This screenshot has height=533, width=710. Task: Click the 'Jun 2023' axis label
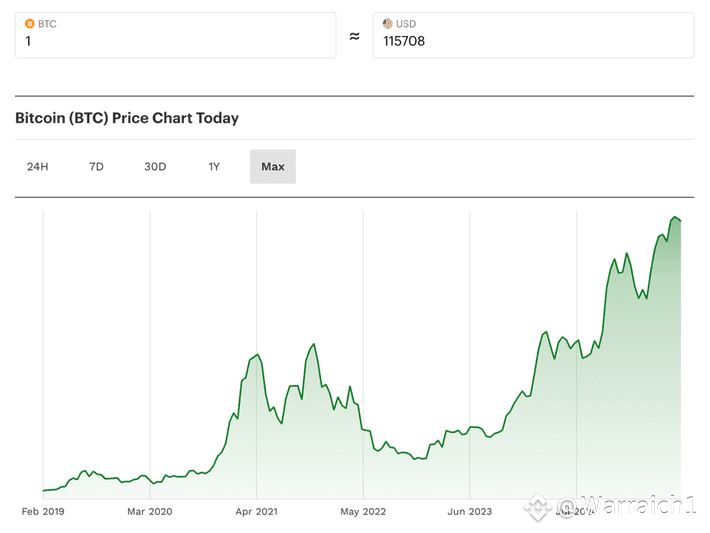tap(470, 511)
